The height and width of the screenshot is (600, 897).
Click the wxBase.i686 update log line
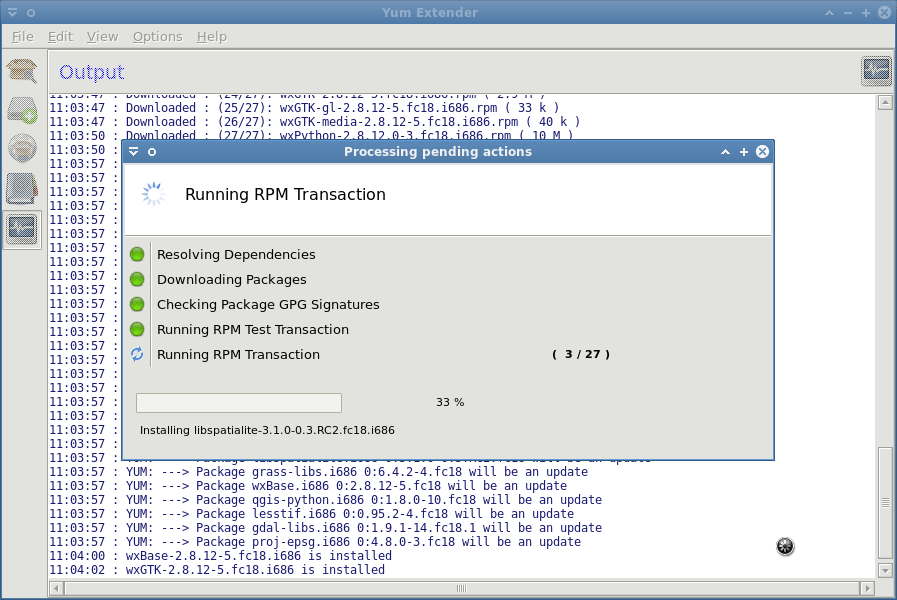308,486
